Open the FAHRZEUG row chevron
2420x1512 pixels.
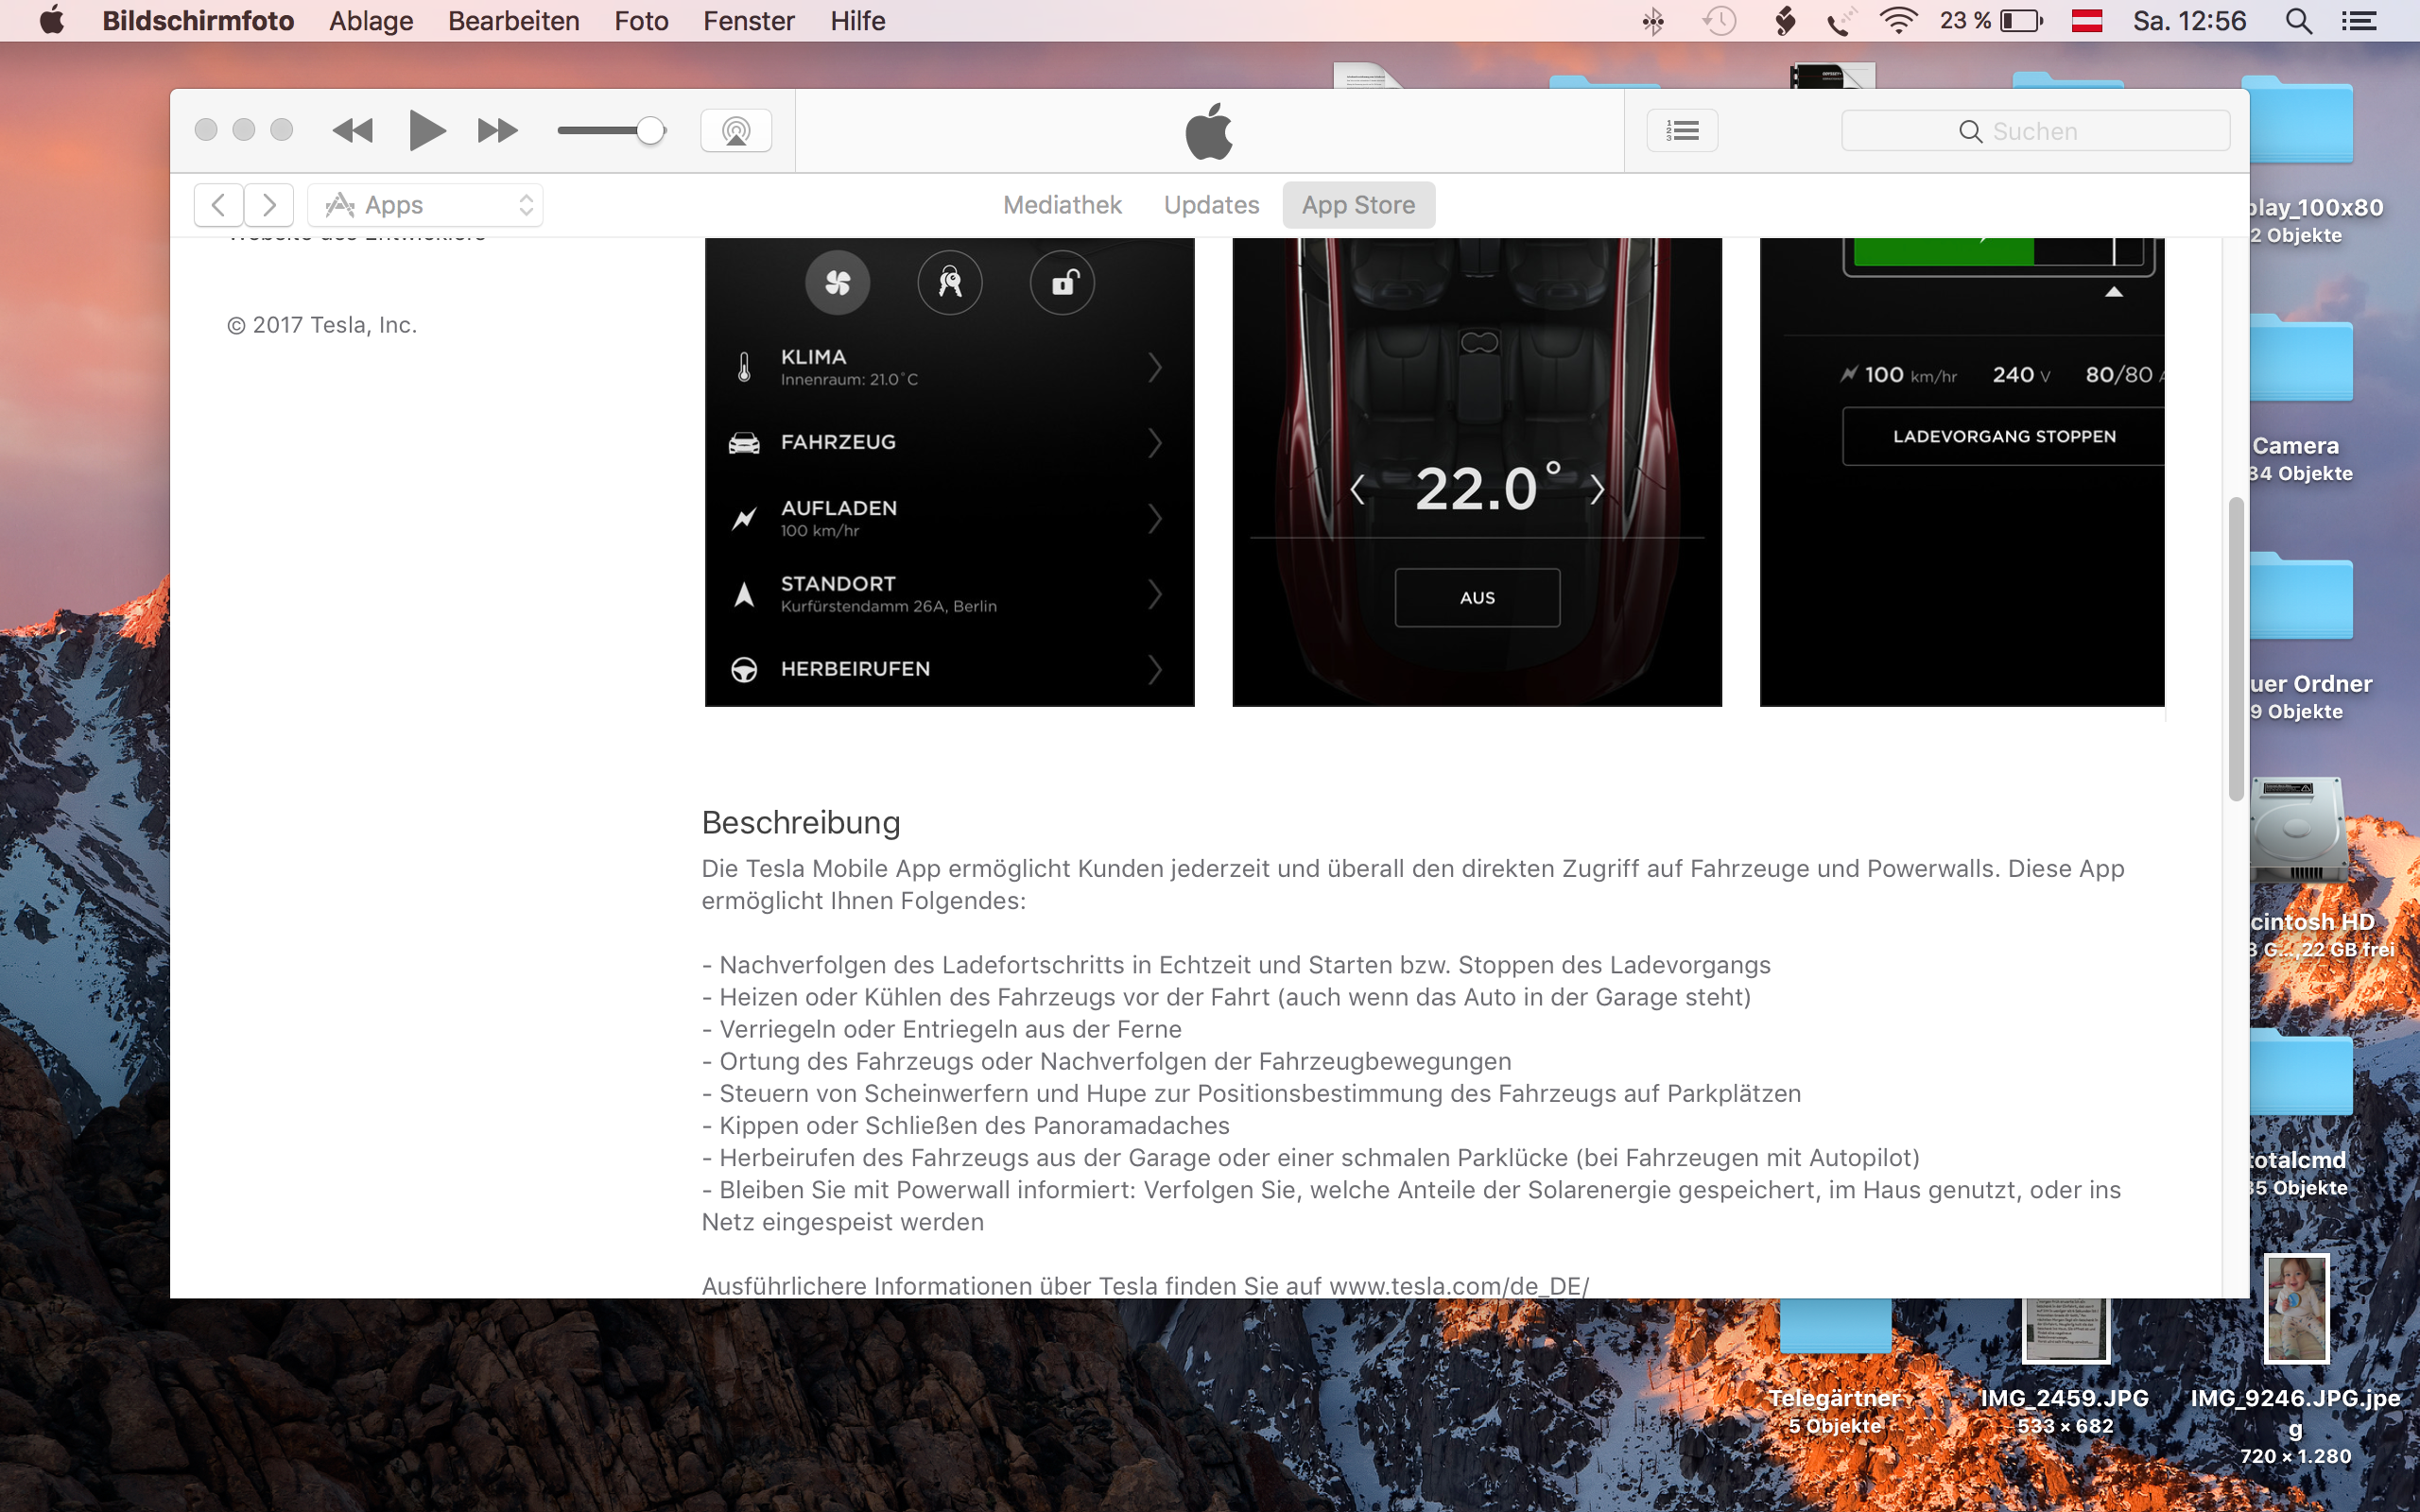point(1155,442)
